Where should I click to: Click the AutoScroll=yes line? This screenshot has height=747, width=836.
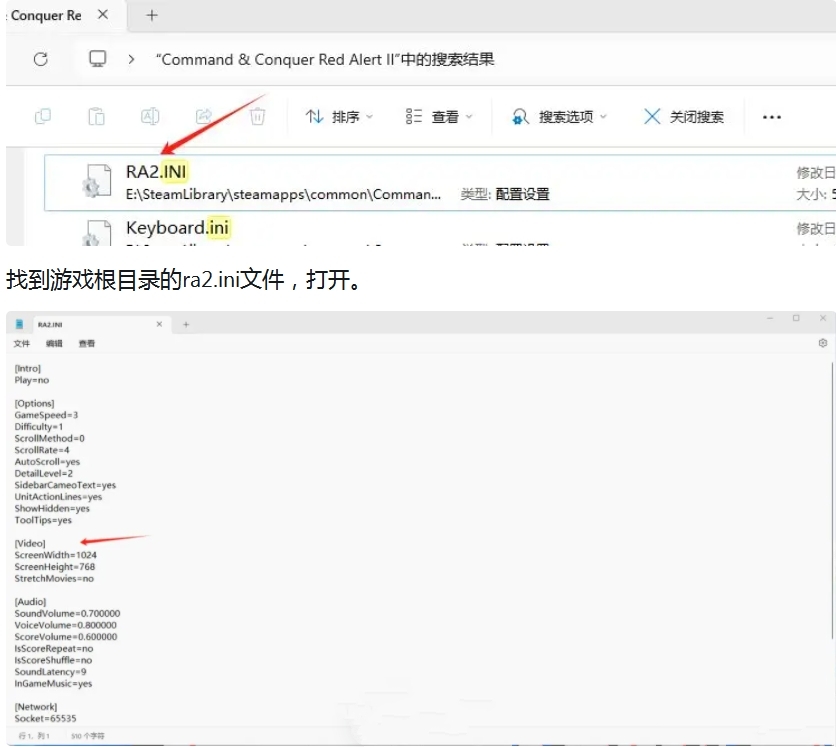pos(47,462)
